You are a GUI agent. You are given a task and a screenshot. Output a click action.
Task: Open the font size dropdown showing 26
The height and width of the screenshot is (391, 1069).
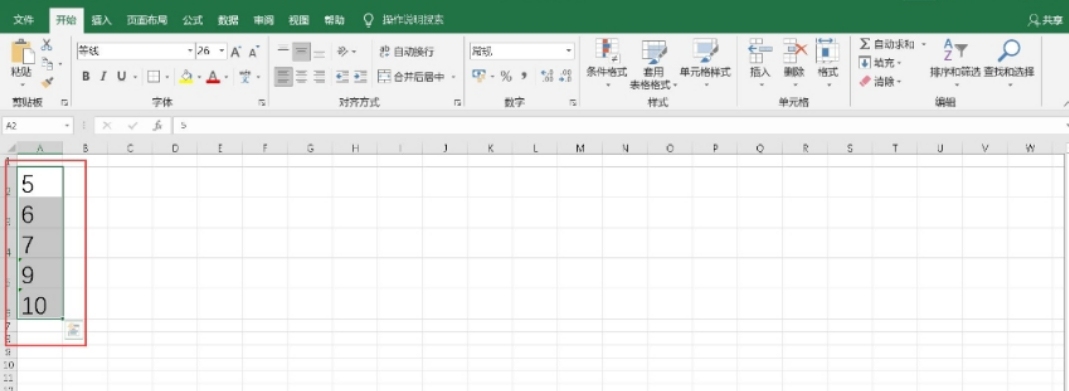[222, 51]
